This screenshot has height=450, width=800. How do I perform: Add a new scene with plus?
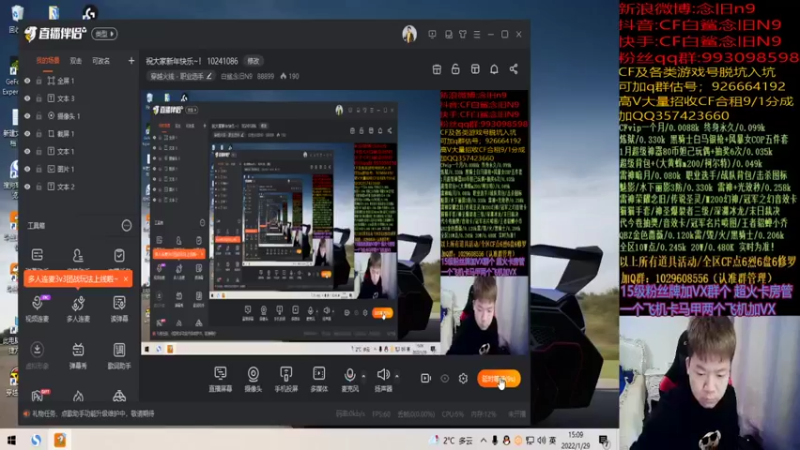coord(131,61)
